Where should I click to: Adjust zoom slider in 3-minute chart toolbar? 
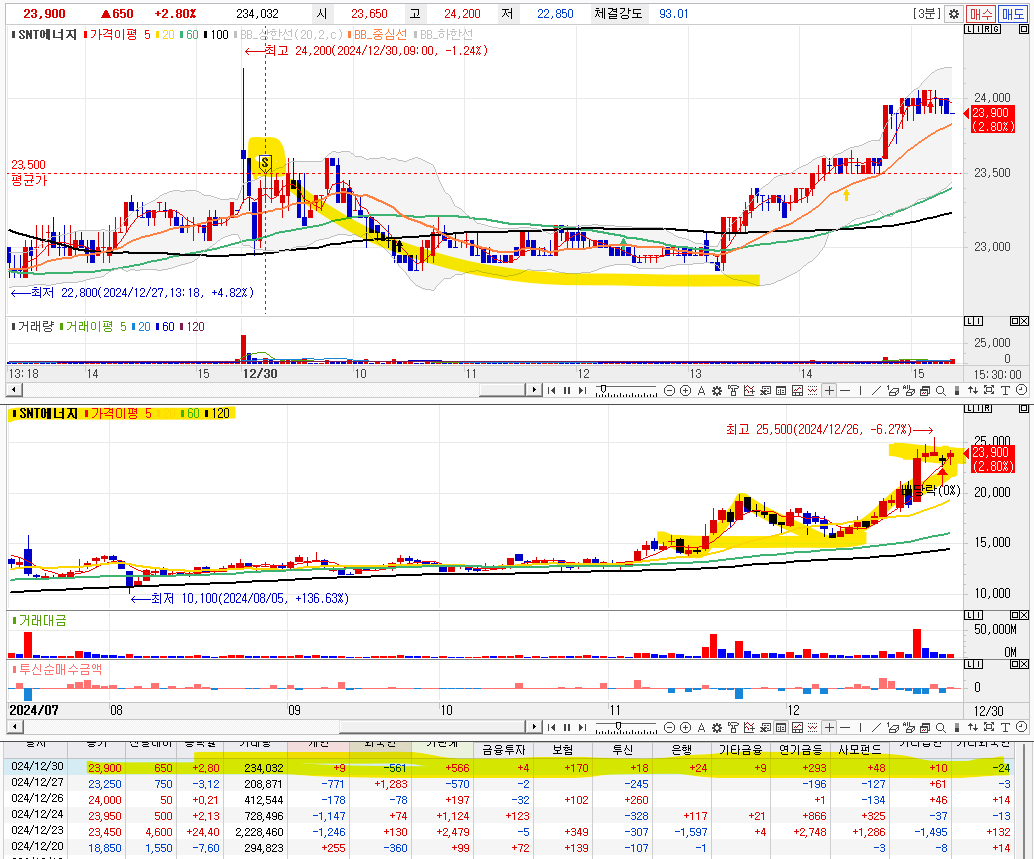click(x=603, y=389)
